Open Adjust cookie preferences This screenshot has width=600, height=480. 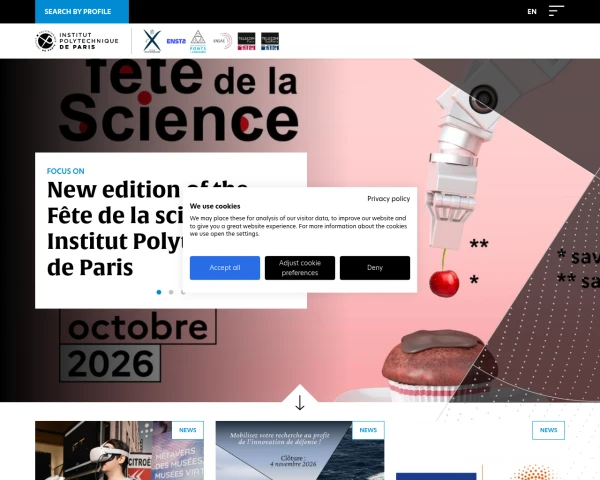coord(300,268)
